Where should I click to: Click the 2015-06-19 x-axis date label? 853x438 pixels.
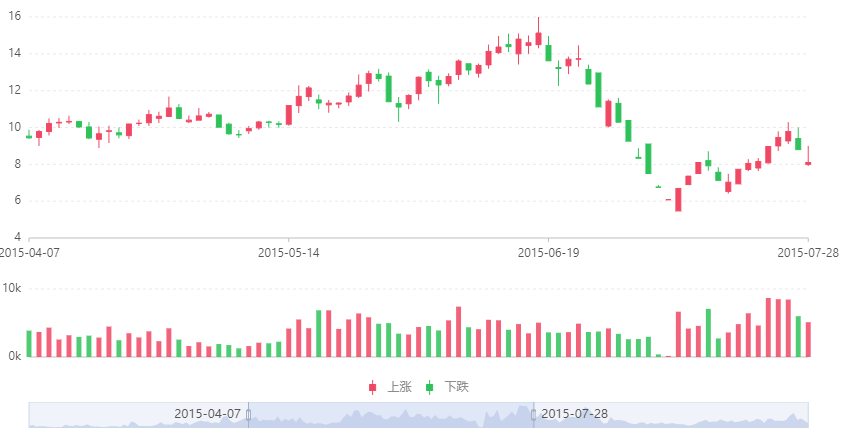coord(548,253)
